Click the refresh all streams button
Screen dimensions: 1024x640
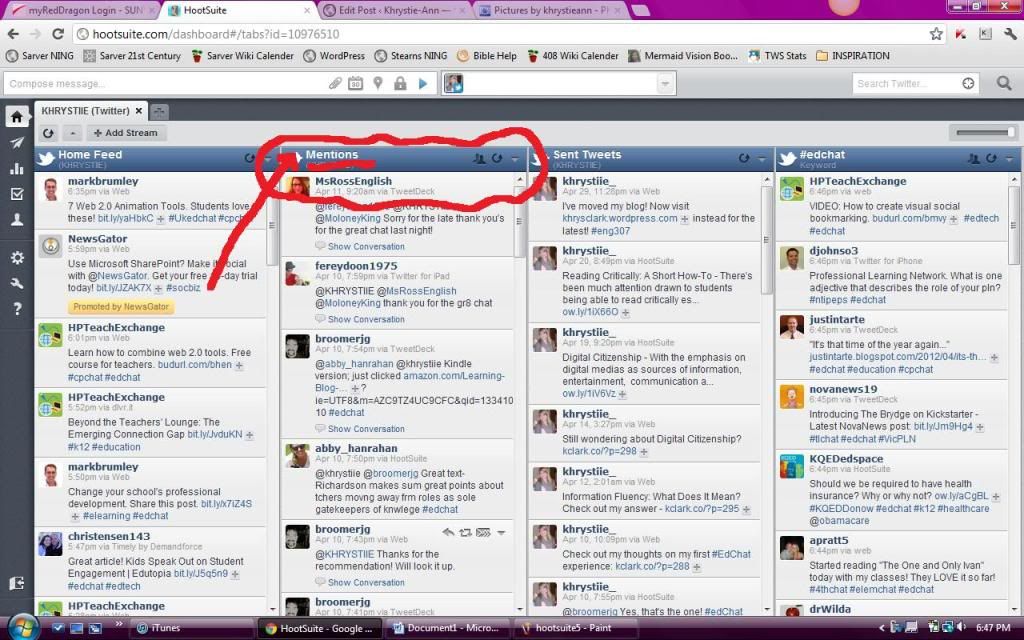click(48, 133)
